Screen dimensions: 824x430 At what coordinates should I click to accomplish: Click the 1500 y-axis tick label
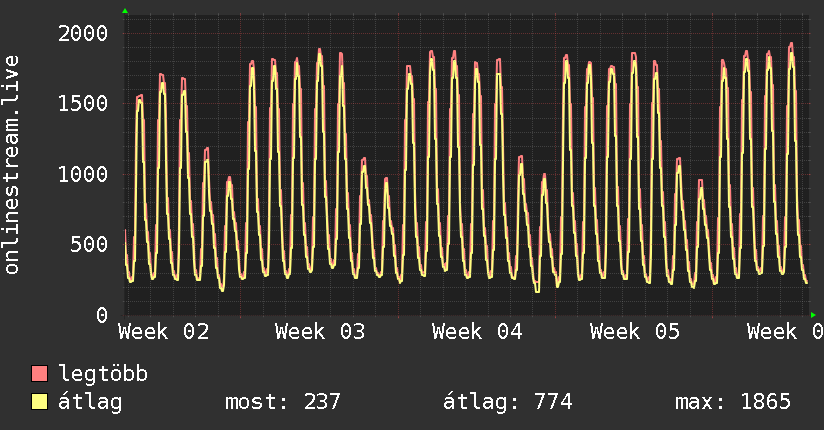point(83,103)
